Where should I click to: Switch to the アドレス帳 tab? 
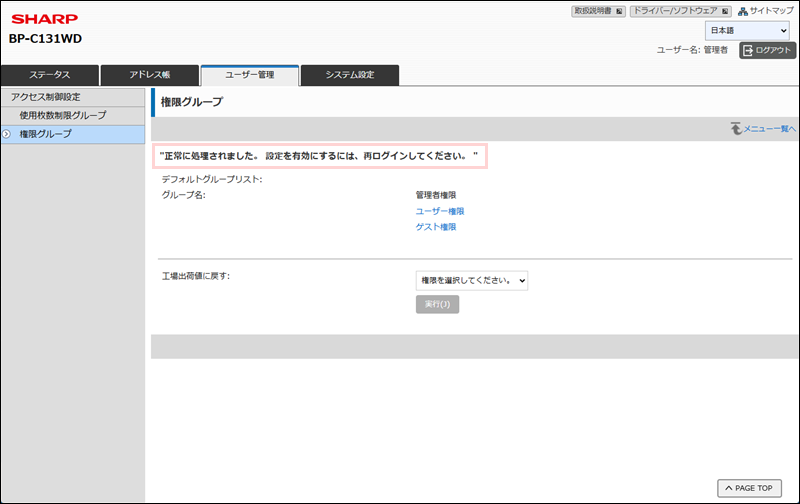(x=149, y=75)
